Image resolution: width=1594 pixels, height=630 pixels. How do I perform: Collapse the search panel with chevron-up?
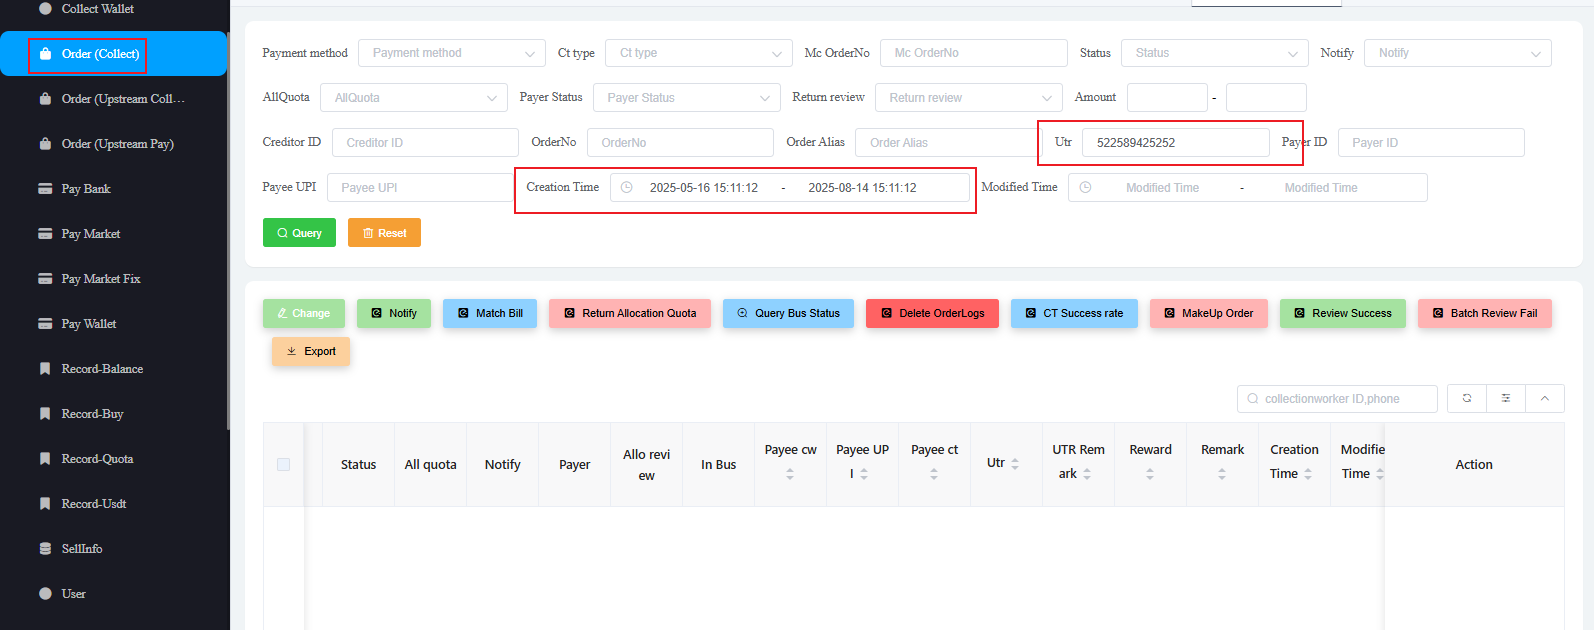1545,398
